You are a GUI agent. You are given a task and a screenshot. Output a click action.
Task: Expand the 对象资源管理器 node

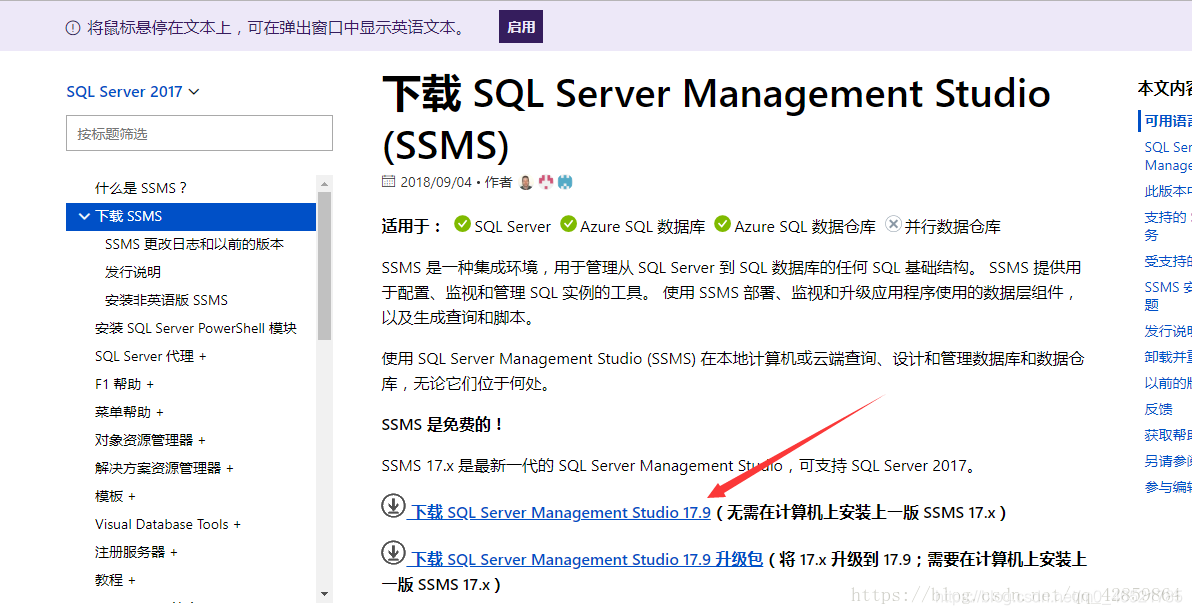(x=151, y=440)
